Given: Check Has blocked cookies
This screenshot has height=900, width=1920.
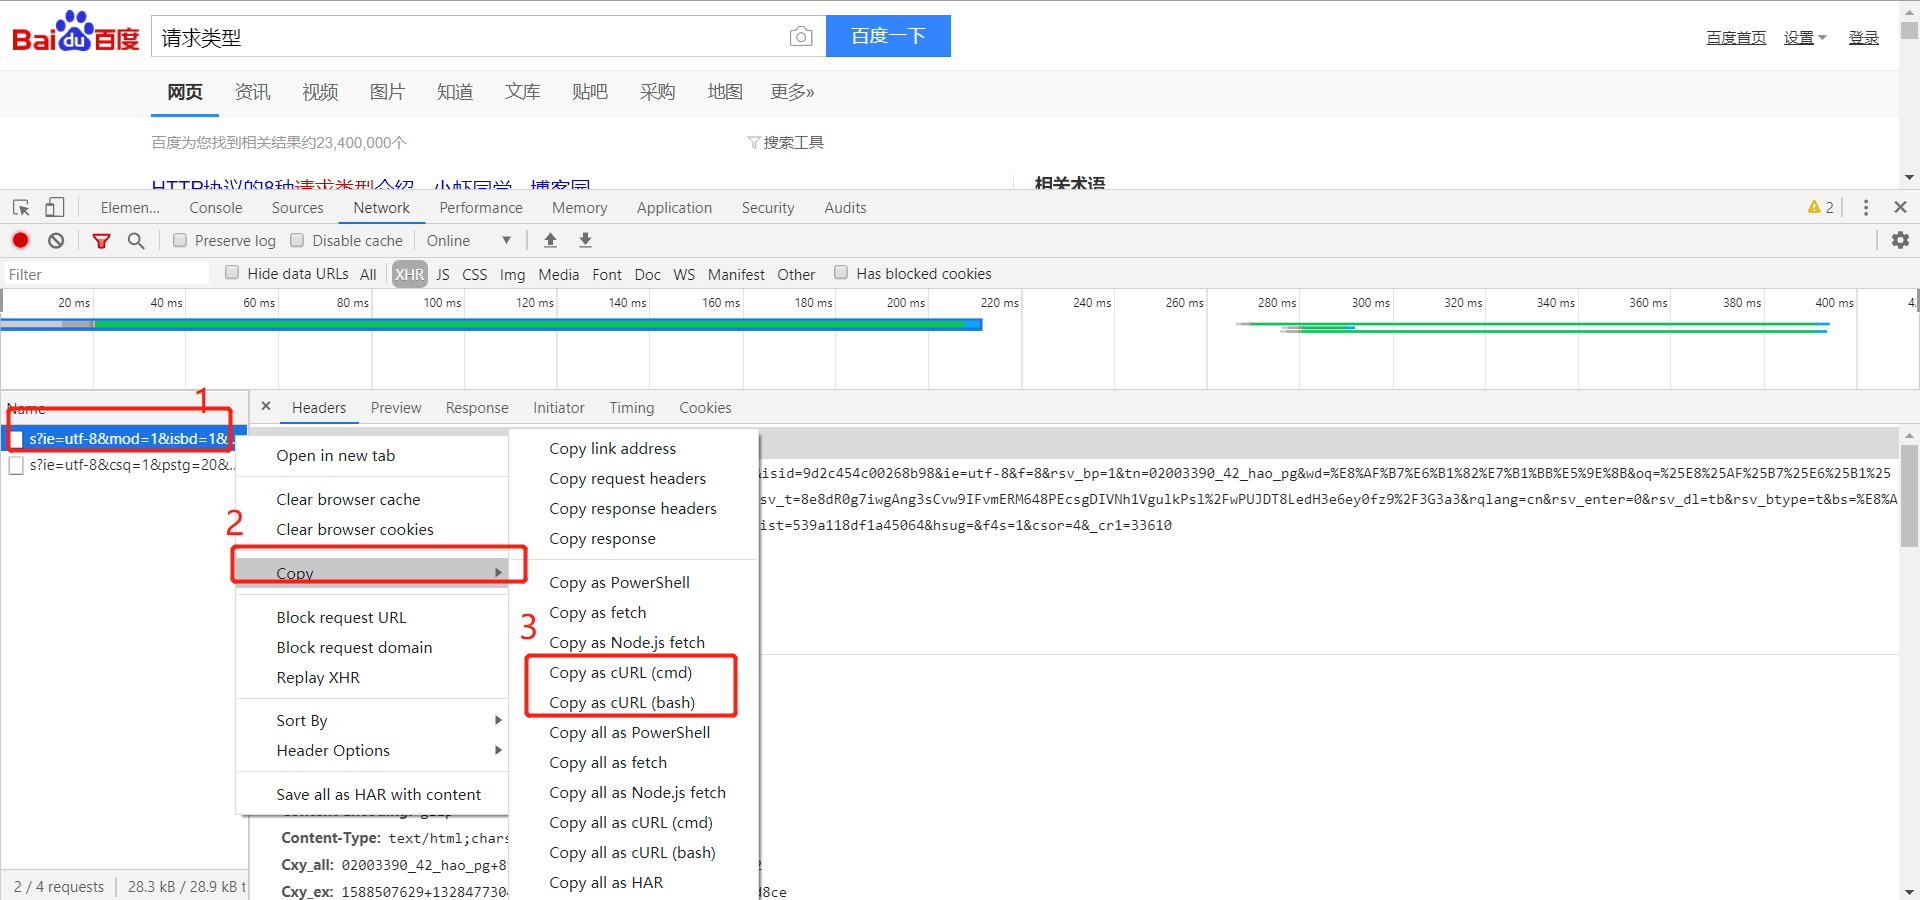Looking at the screenshot, I should (840, 272).
